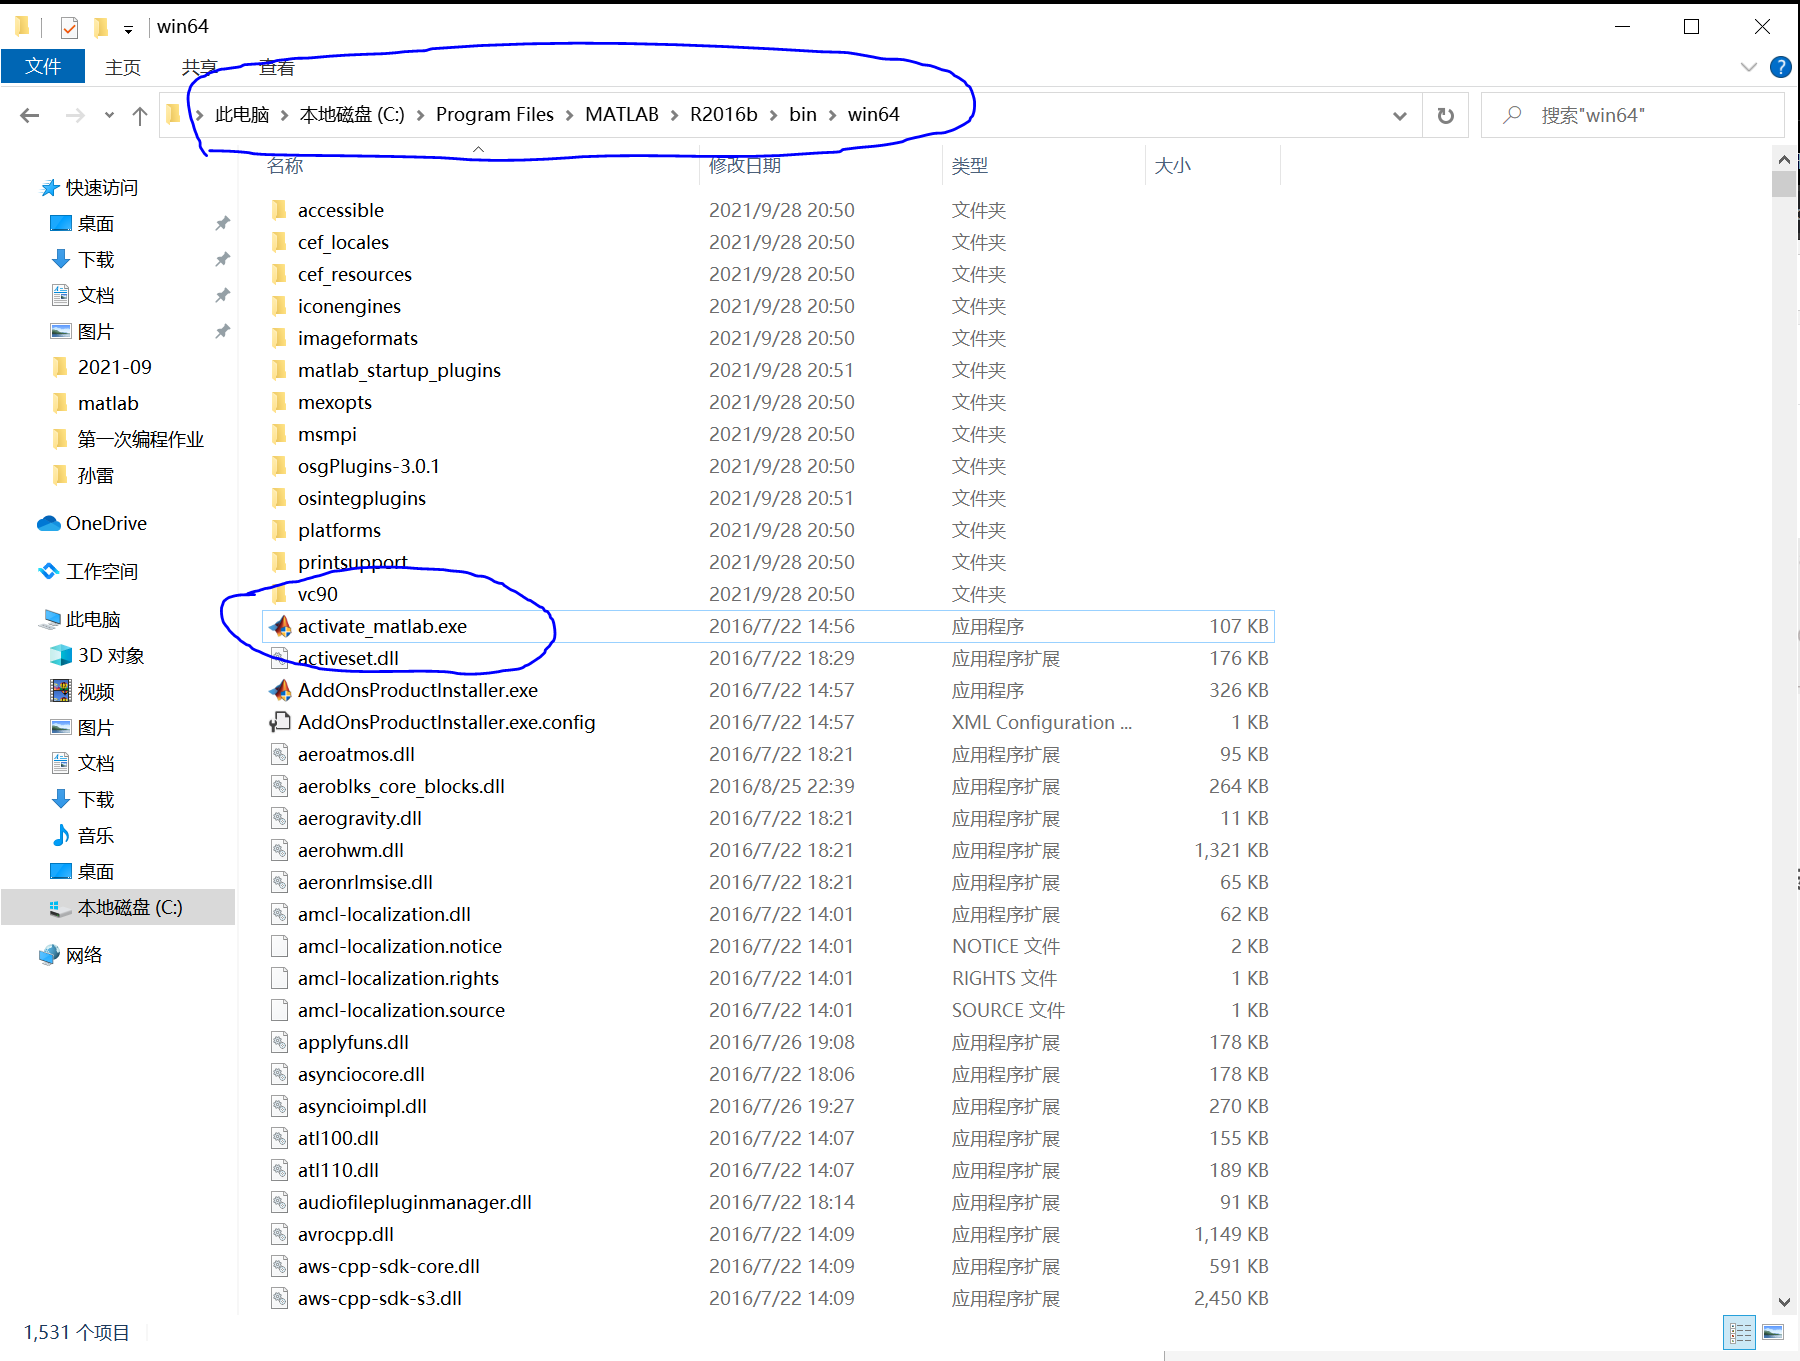This screenshot has width=1800, height=1361.
Task: Select 此电脑 in the address path
Action: [x=242, y=115]
